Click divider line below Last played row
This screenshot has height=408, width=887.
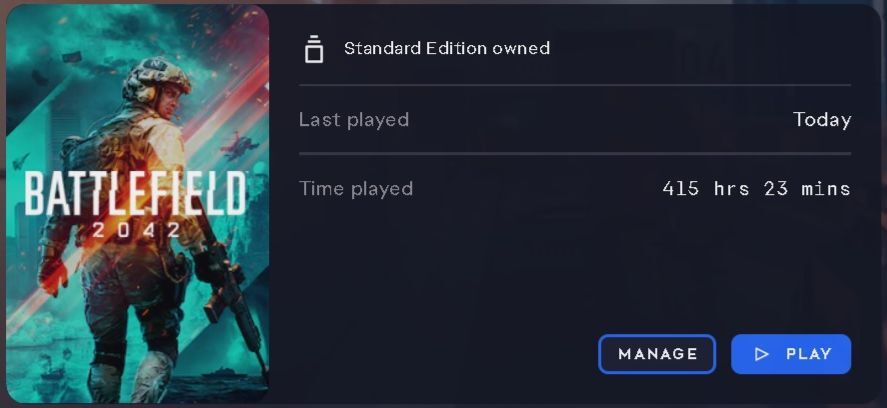pos(575,153)
